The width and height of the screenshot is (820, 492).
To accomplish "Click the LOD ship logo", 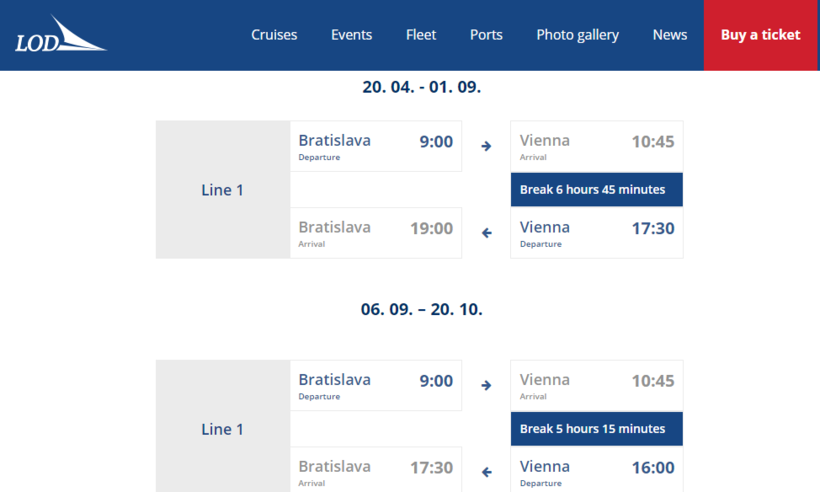I will [60, 35].
